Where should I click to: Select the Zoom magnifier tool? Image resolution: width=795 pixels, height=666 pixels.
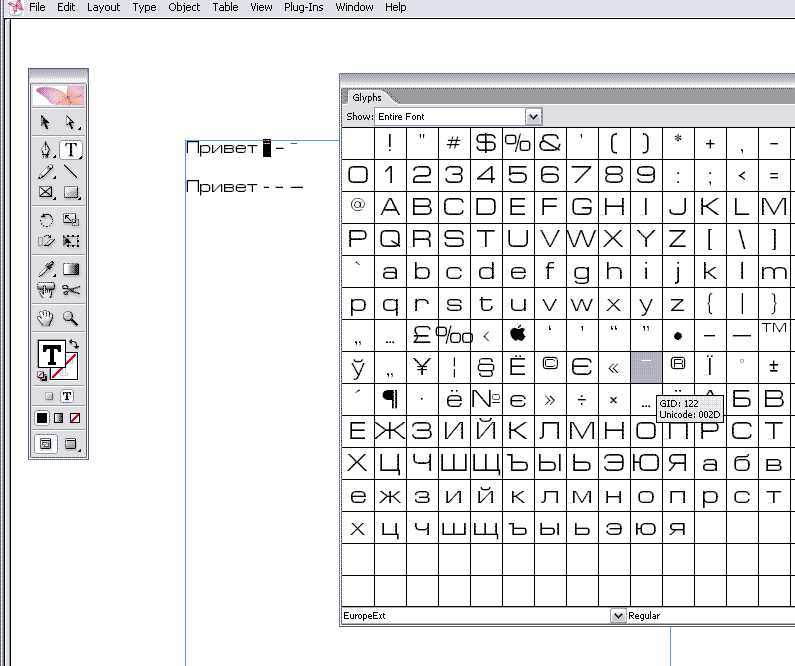coord(70,318)
